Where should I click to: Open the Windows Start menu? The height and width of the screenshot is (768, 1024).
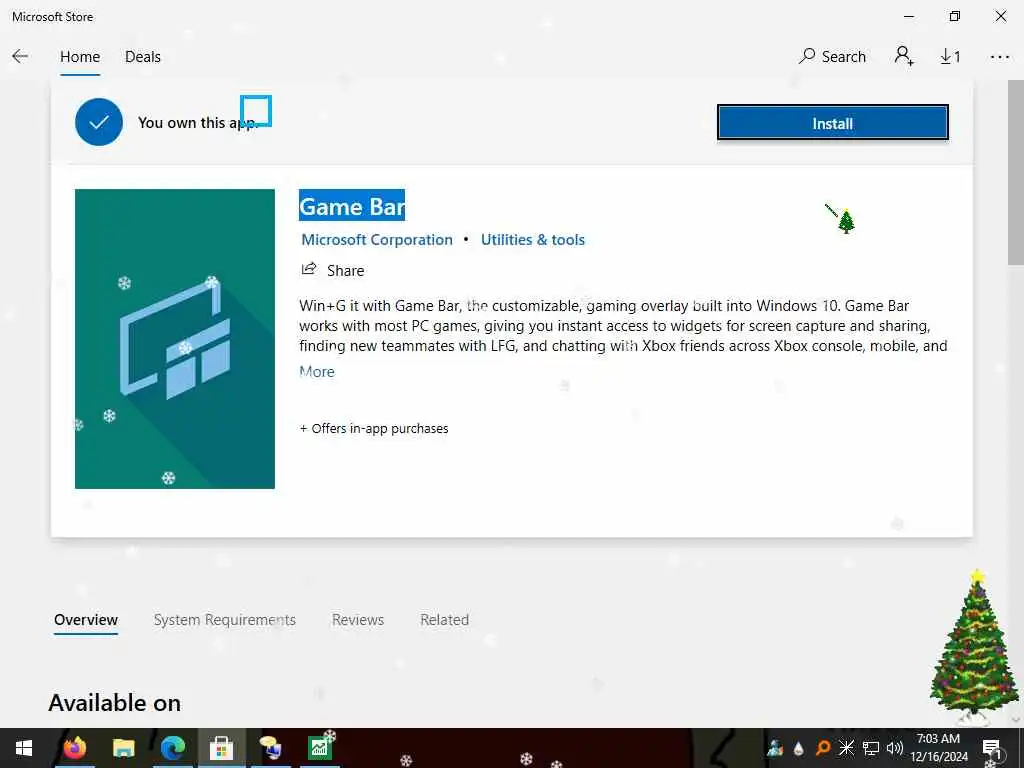pyautogui.click(x=24, y=748)
